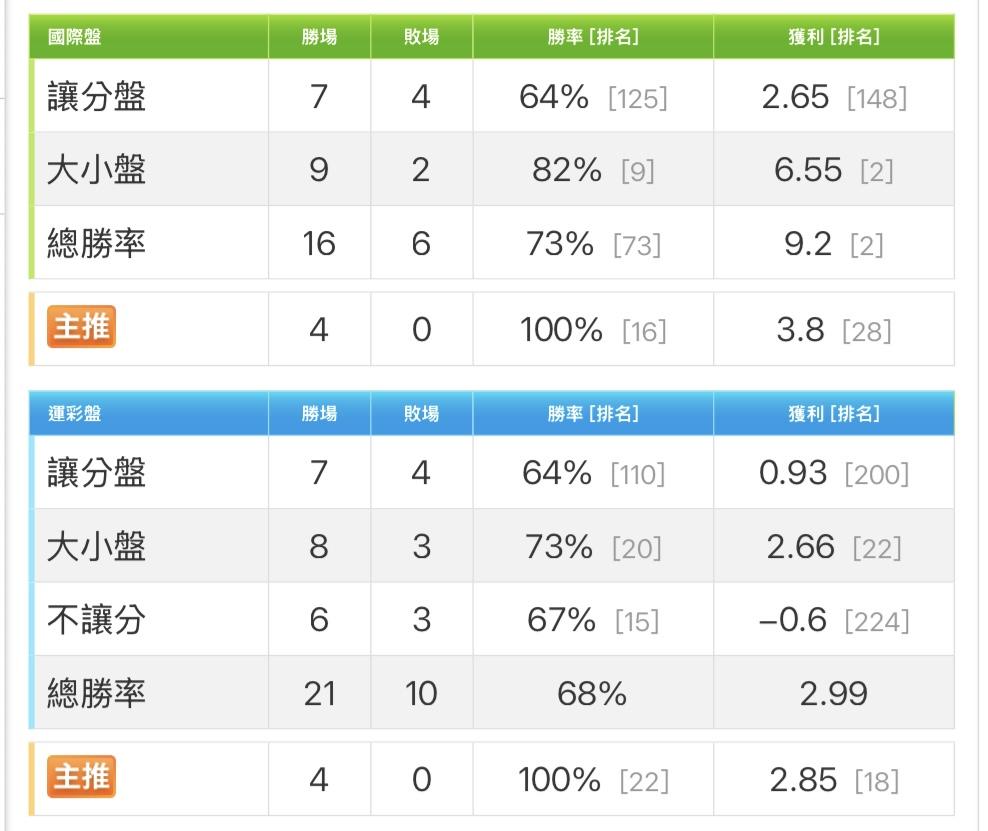Open the [110] win-rate ranking link

(638, 474)
